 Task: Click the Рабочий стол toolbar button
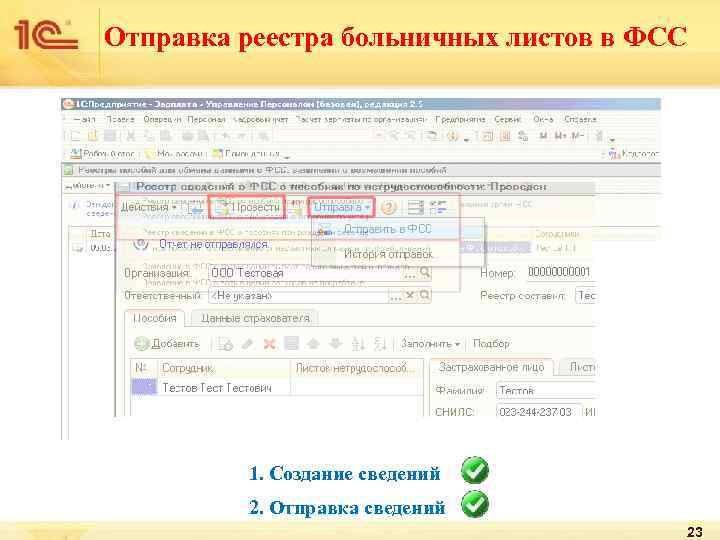click(x=102, y=153)
